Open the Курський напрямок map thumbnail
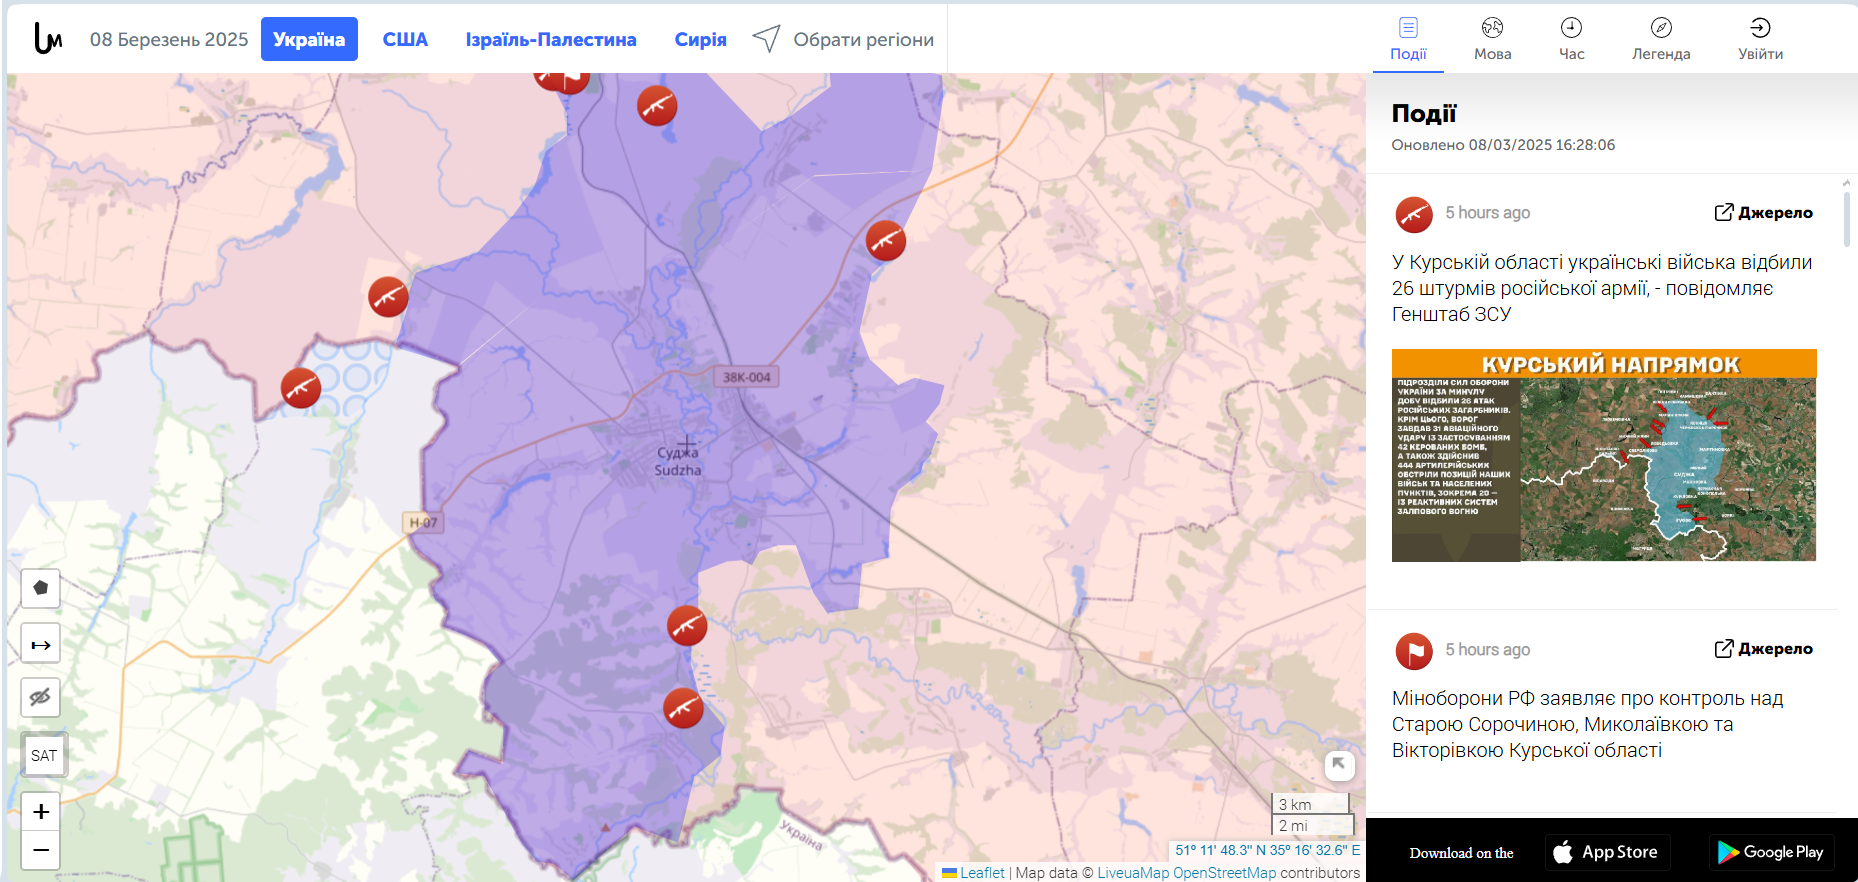This screenshot has width=1858, height=882. (1604, 455)
